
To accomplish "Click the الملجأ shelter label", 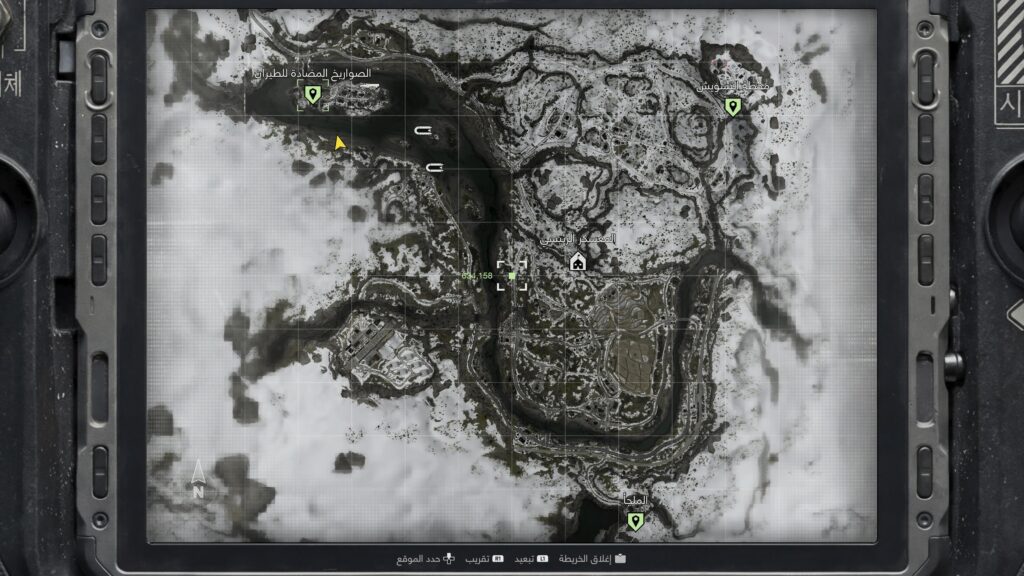I will click(x=635, y=500).
